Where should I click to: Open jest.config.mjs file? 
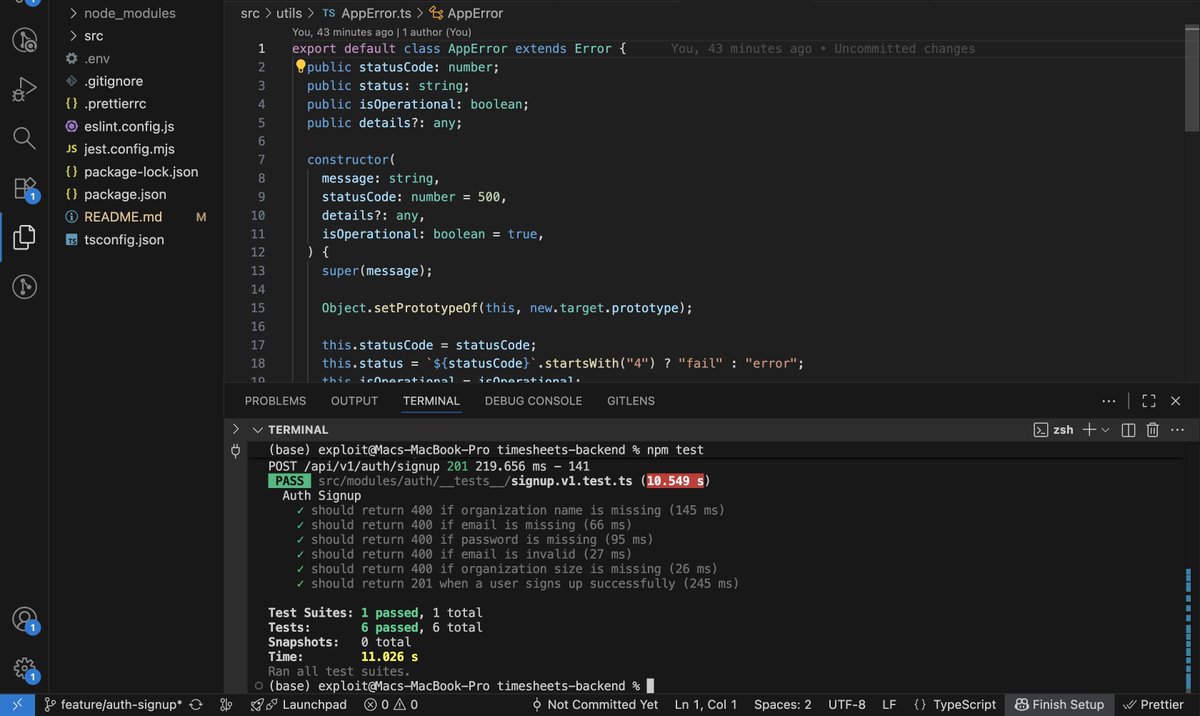pyautogui.click(x=129, y=149)
